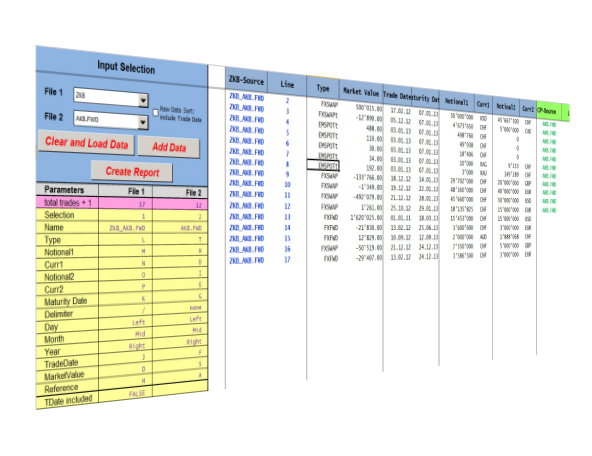592x456 pixels.
Task: Click the Input Selection panel title
Action: pyautogui.click(x=126, y=68)
